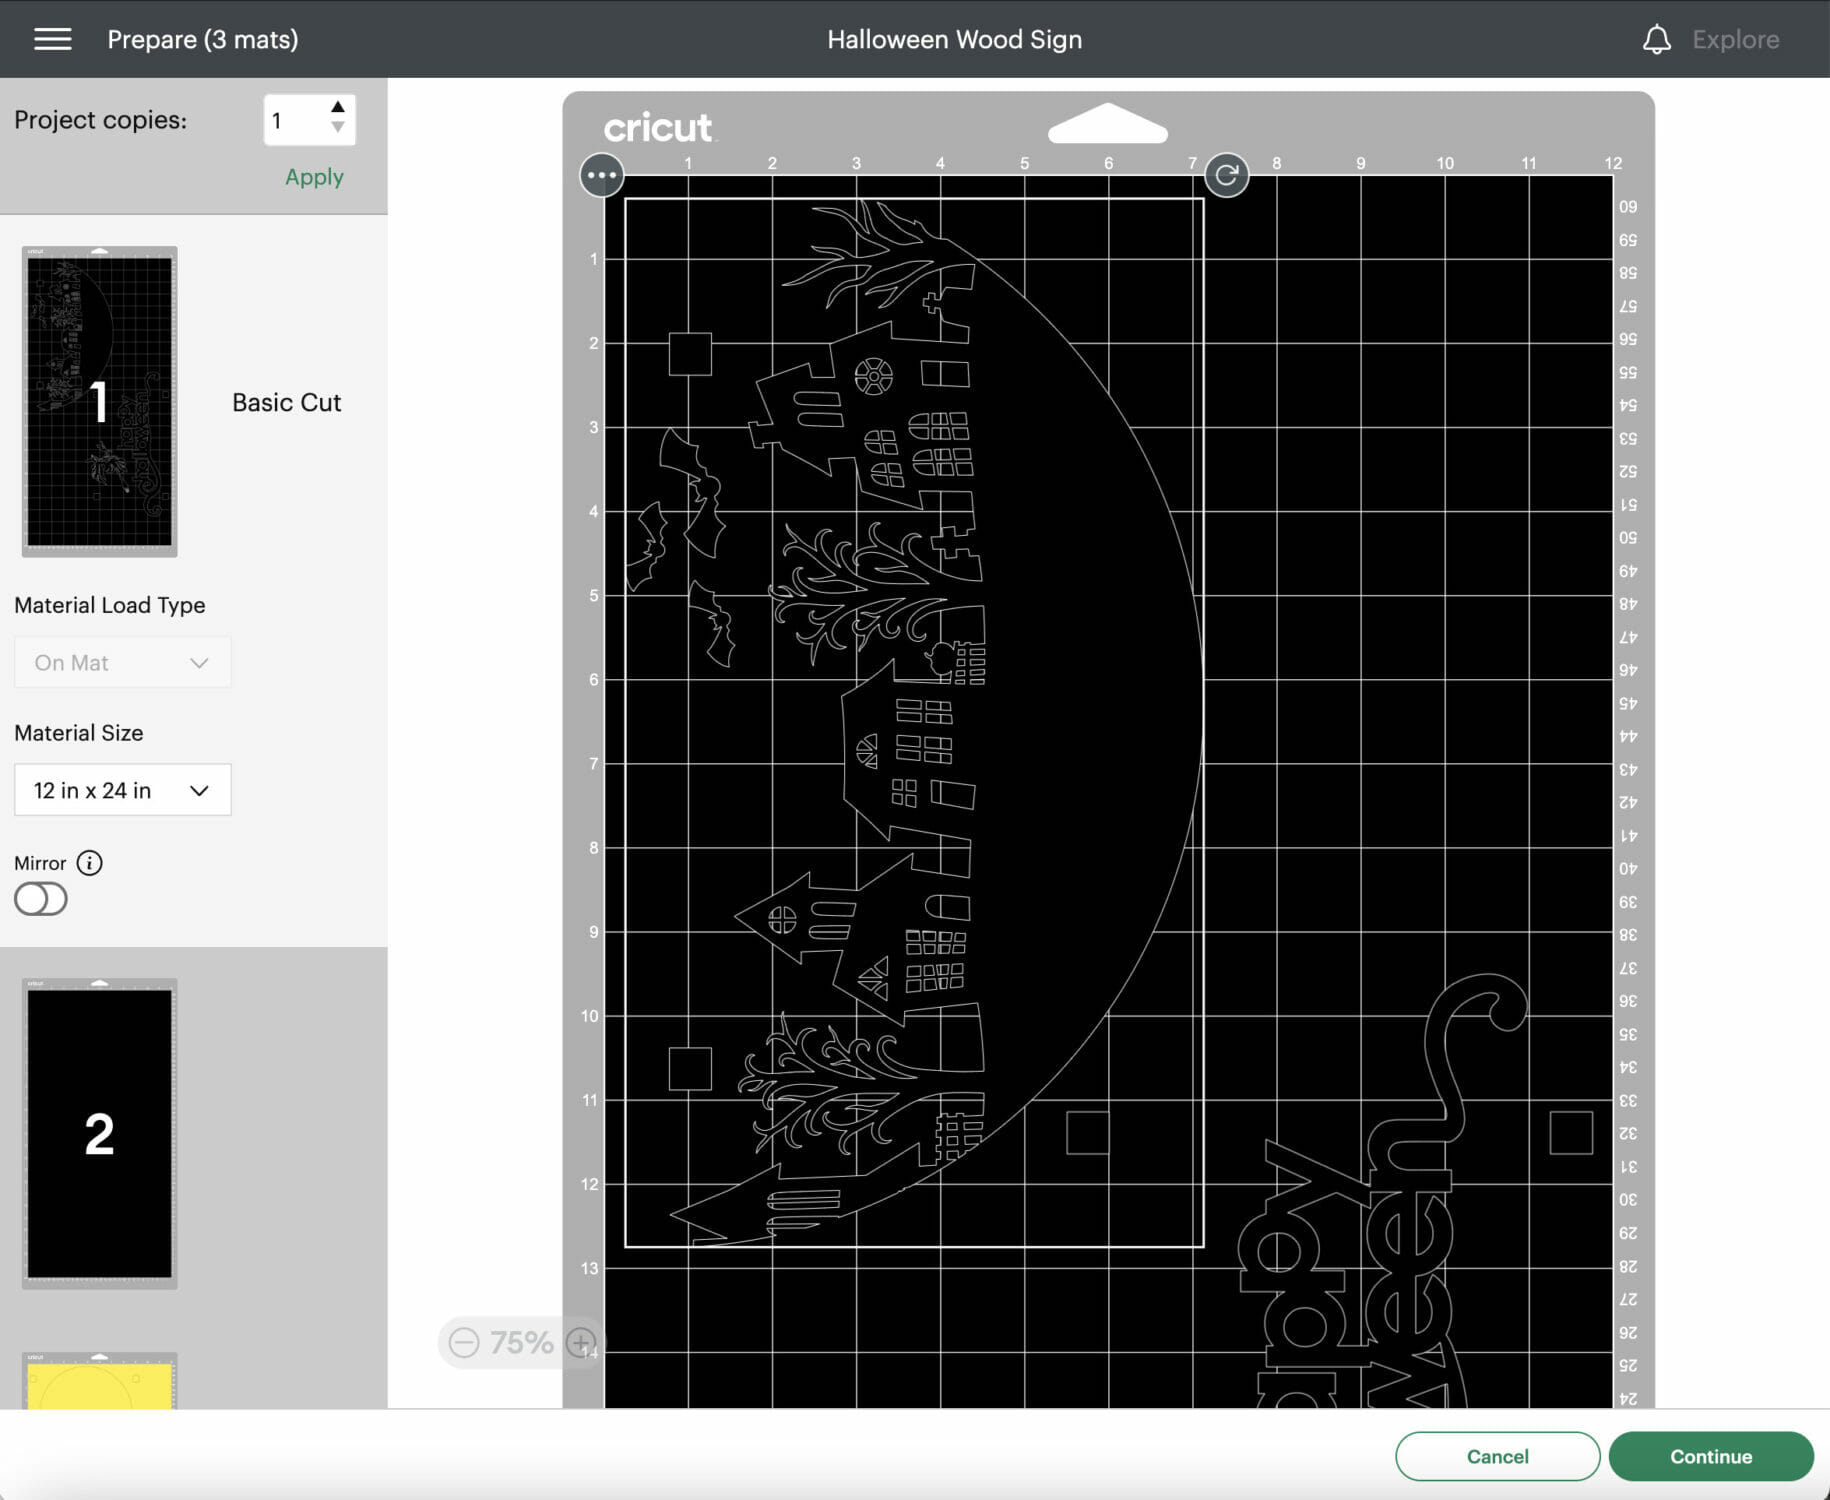Open the Mirror info icon
The height and width of the screenshot is (1500, 1830).
[x=89, y=863]
